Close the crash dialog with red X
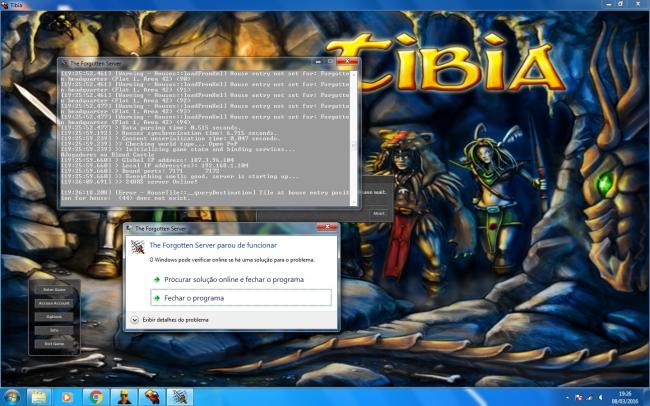This screenshot has height=406, width=650. coord(327,227)
